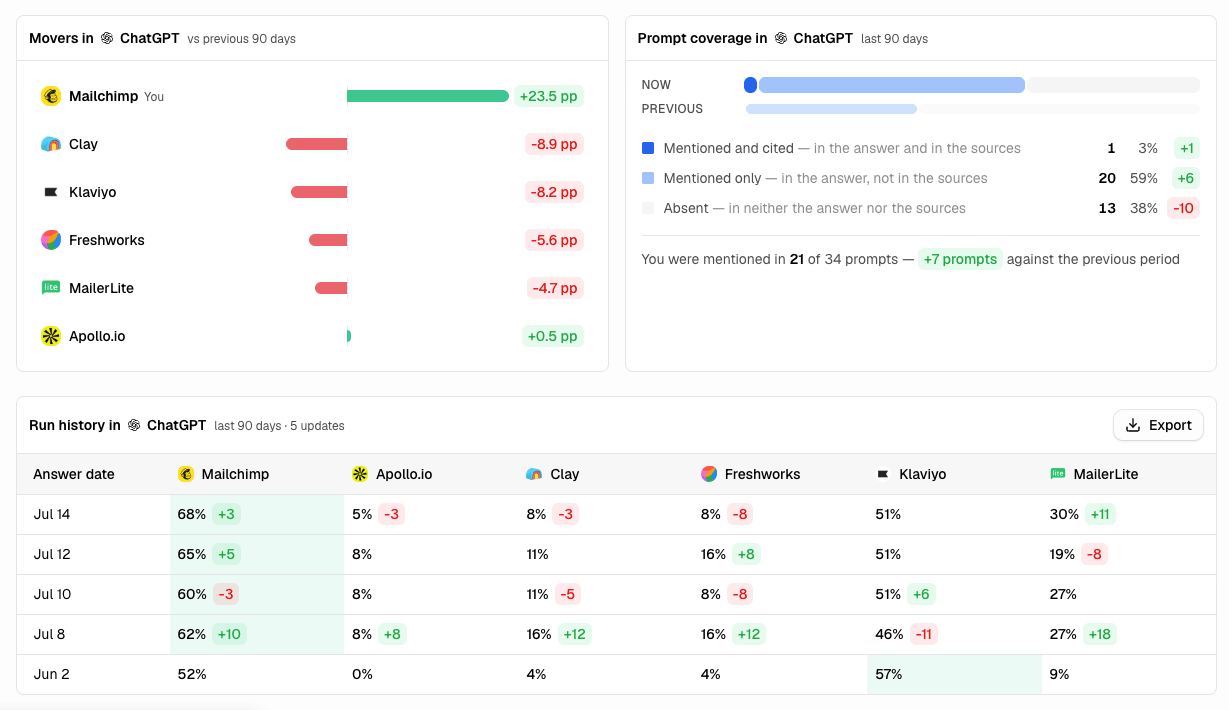Click Apollo.io logo in table column header

360,474
